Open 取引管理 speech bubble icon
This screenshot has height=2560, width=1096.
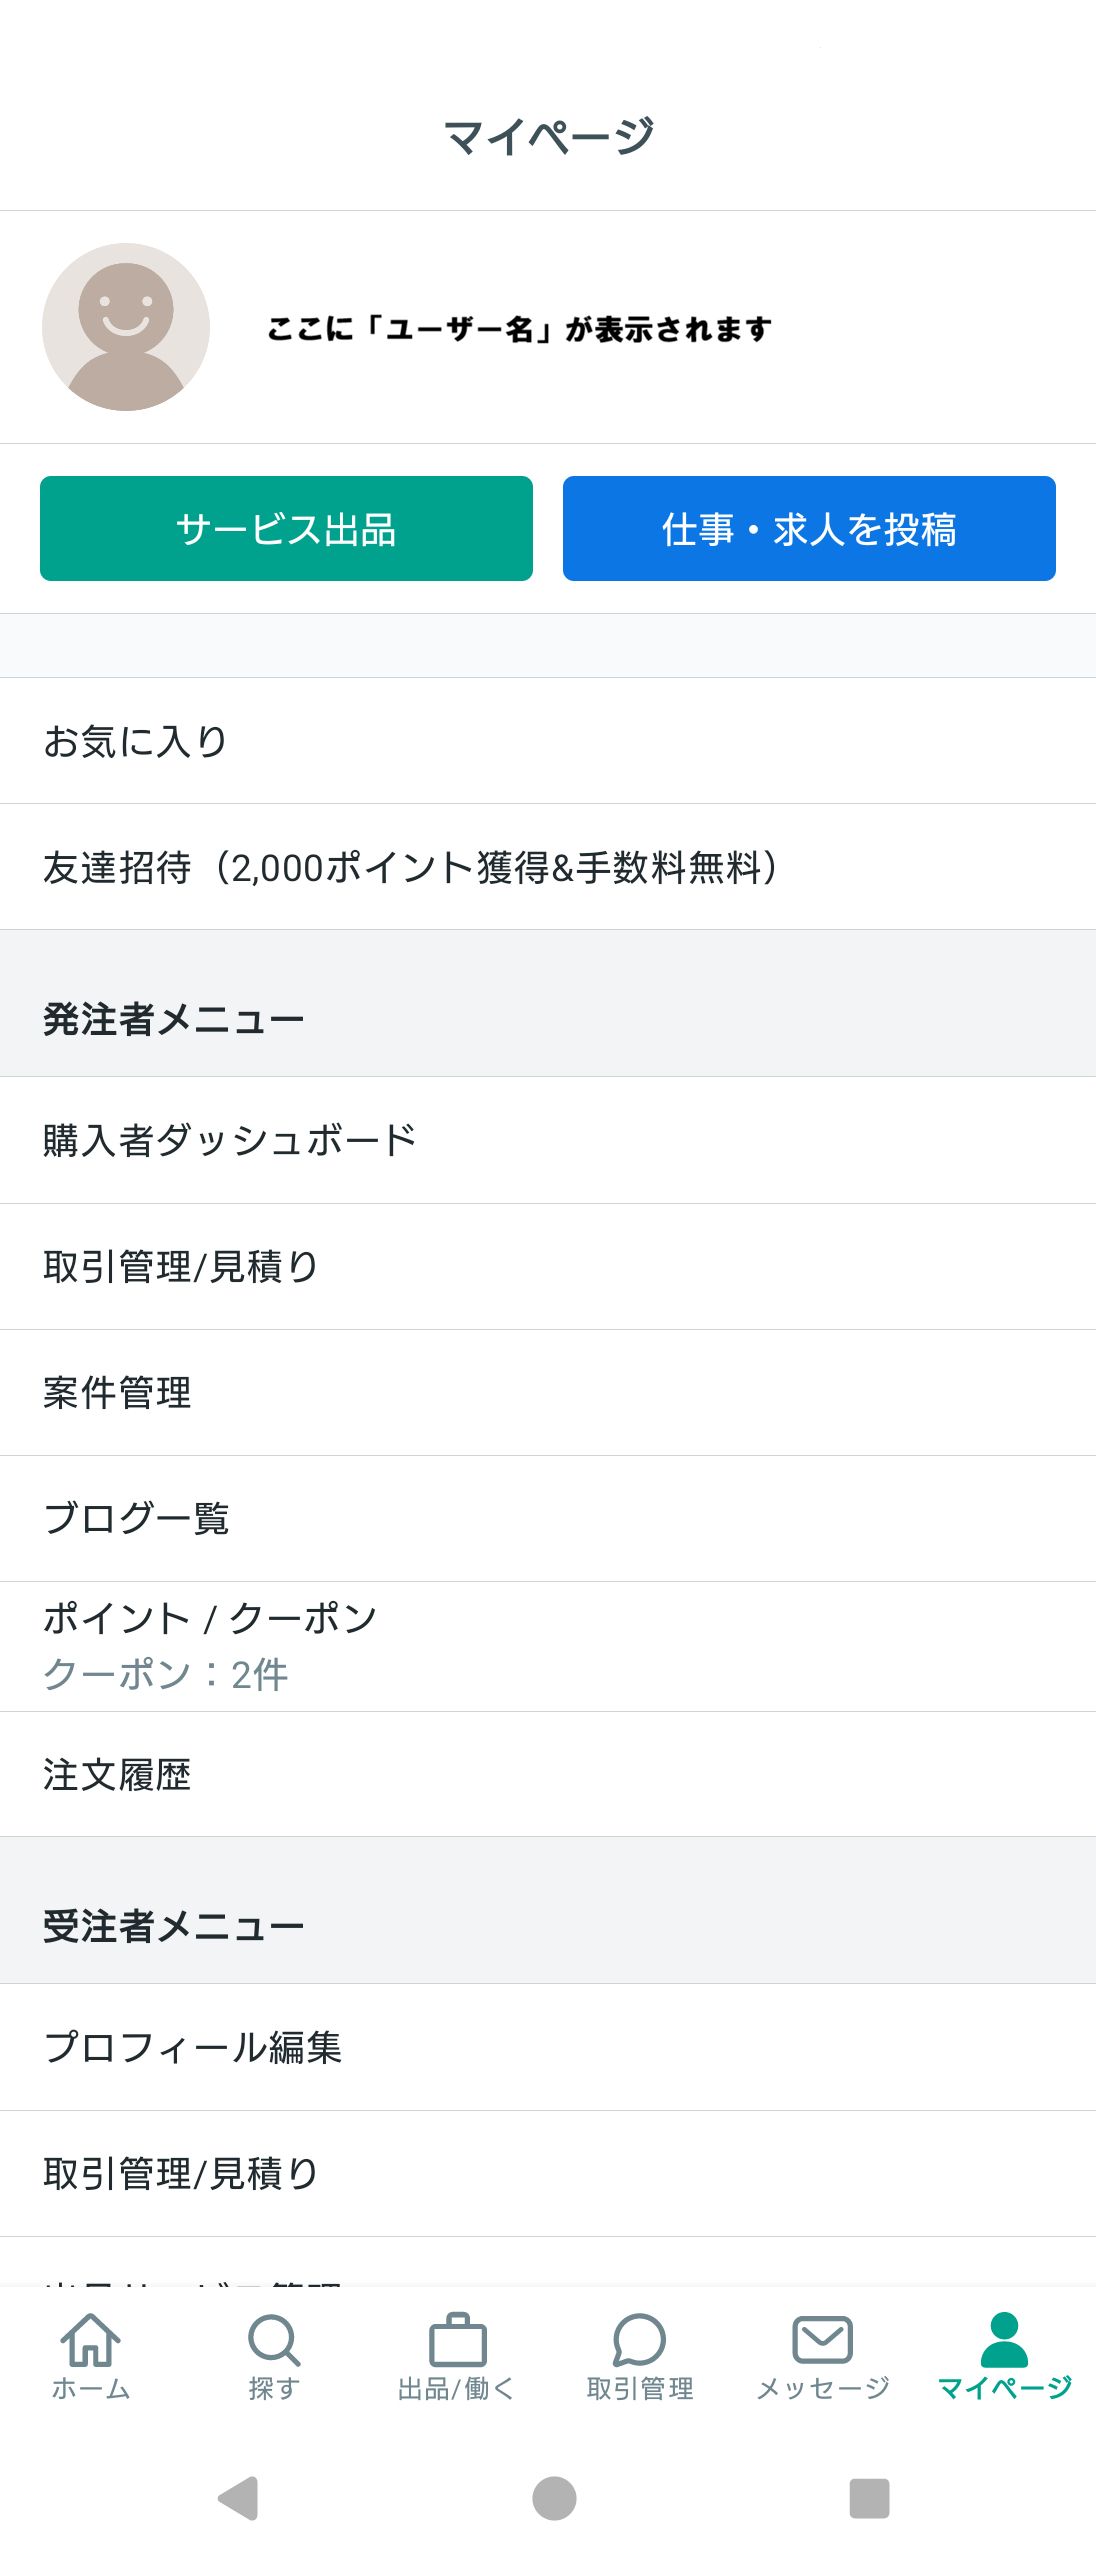click(639, 2340)
